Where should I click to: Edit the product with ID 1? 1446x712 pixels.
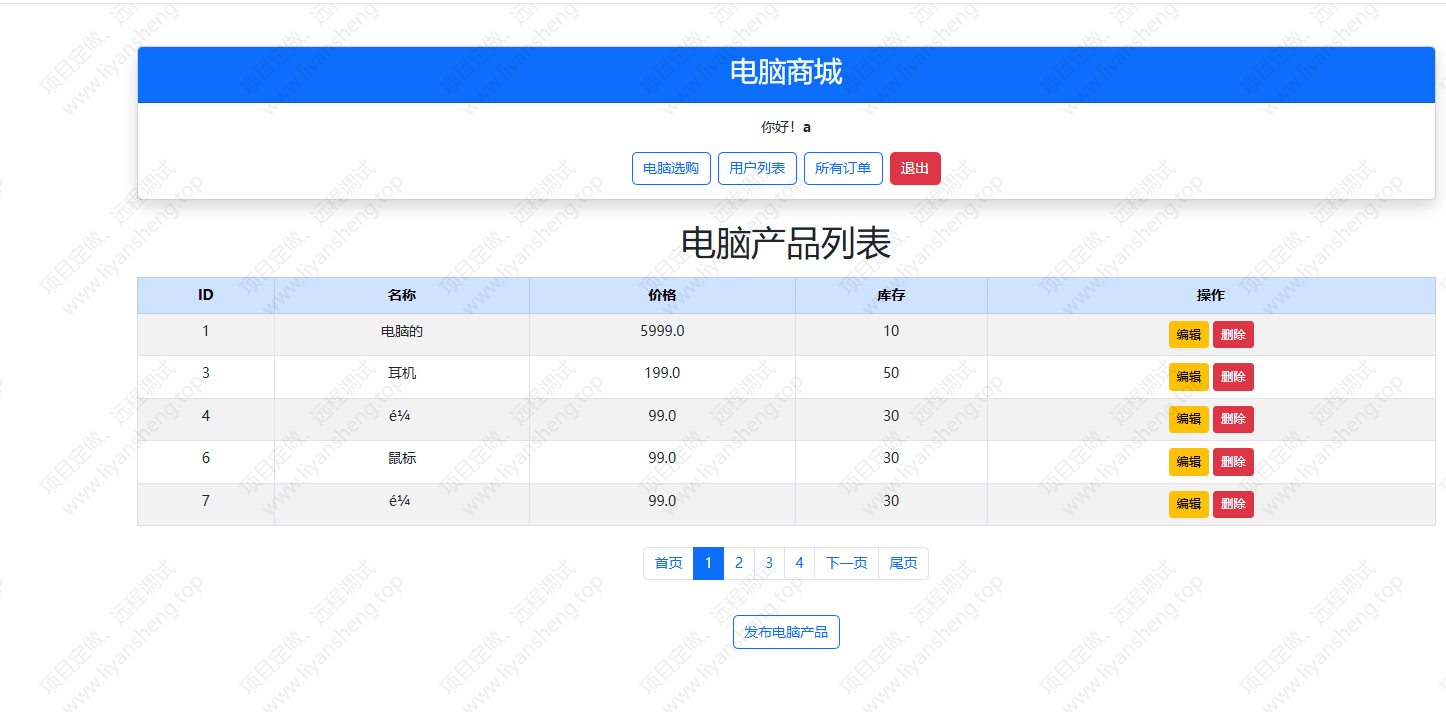(1189, 335)
